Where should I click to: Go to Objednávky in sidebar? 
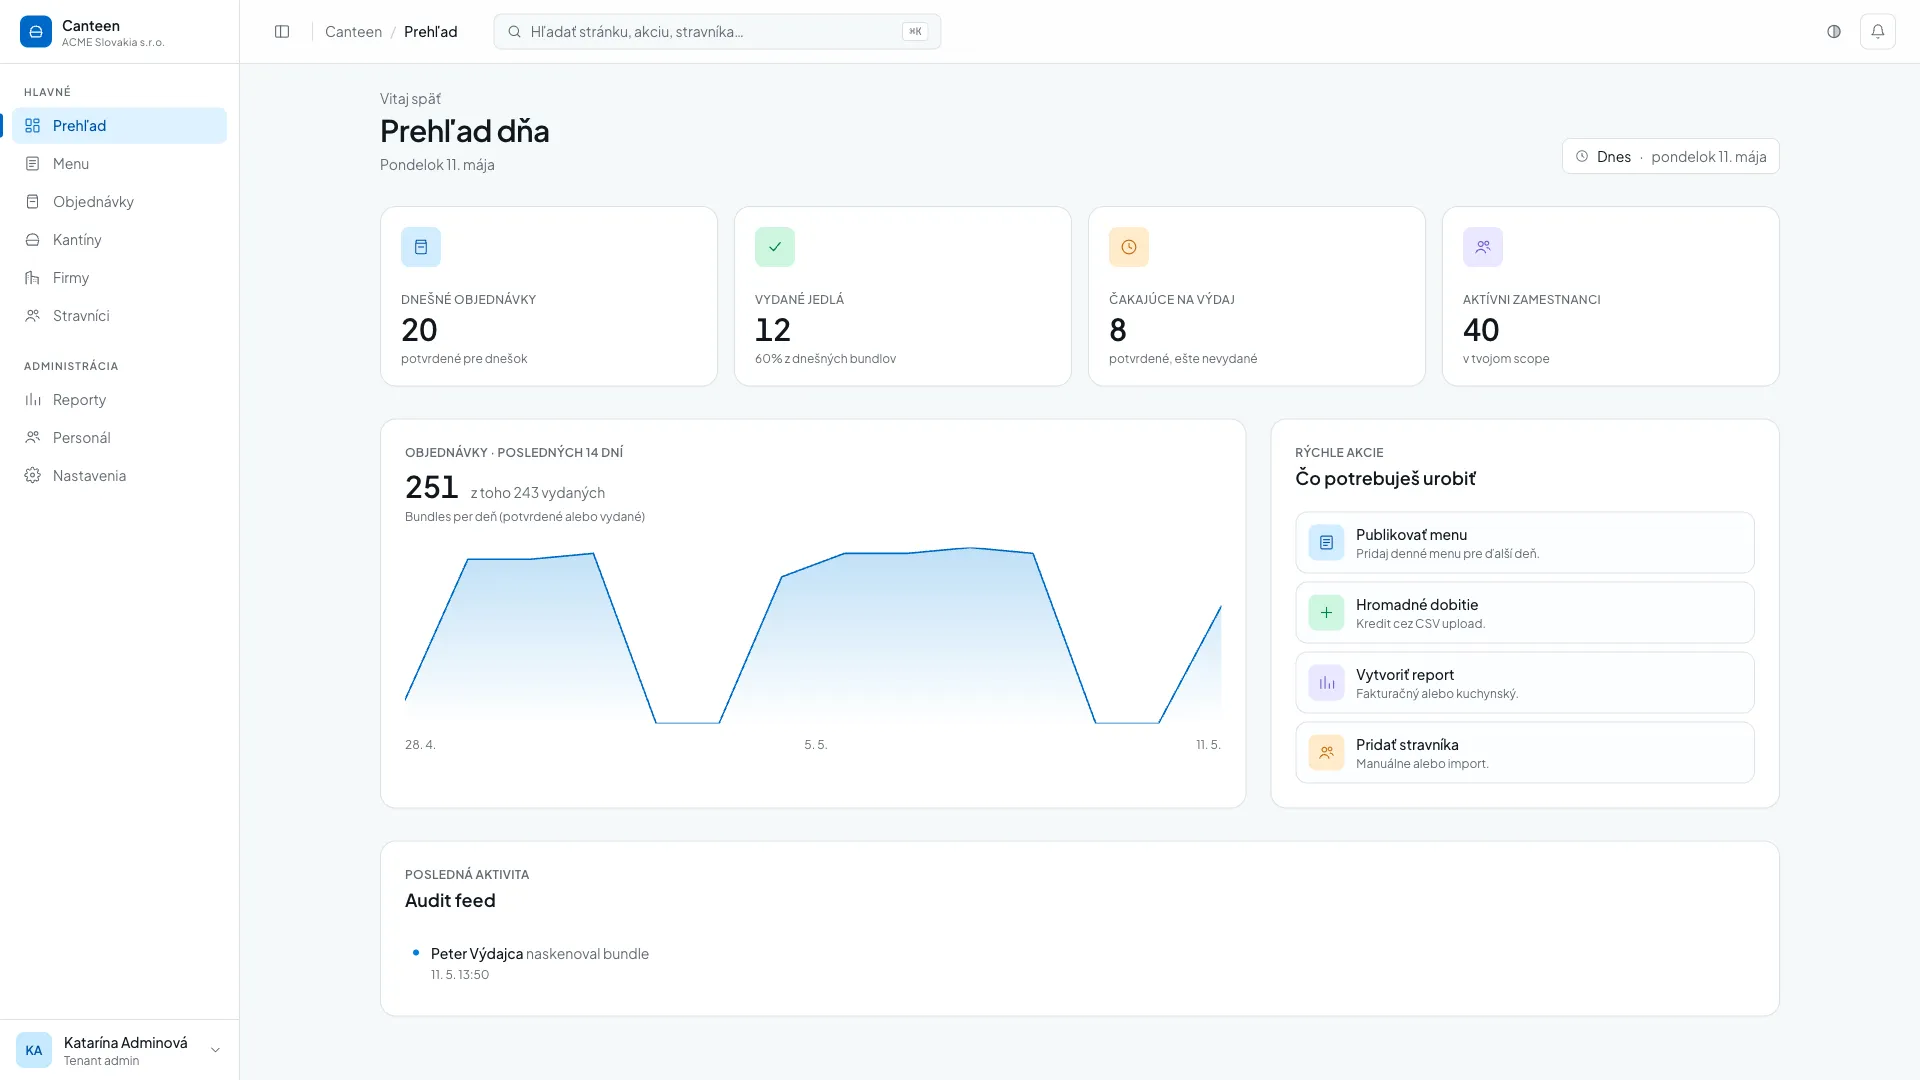coord(120,202)
